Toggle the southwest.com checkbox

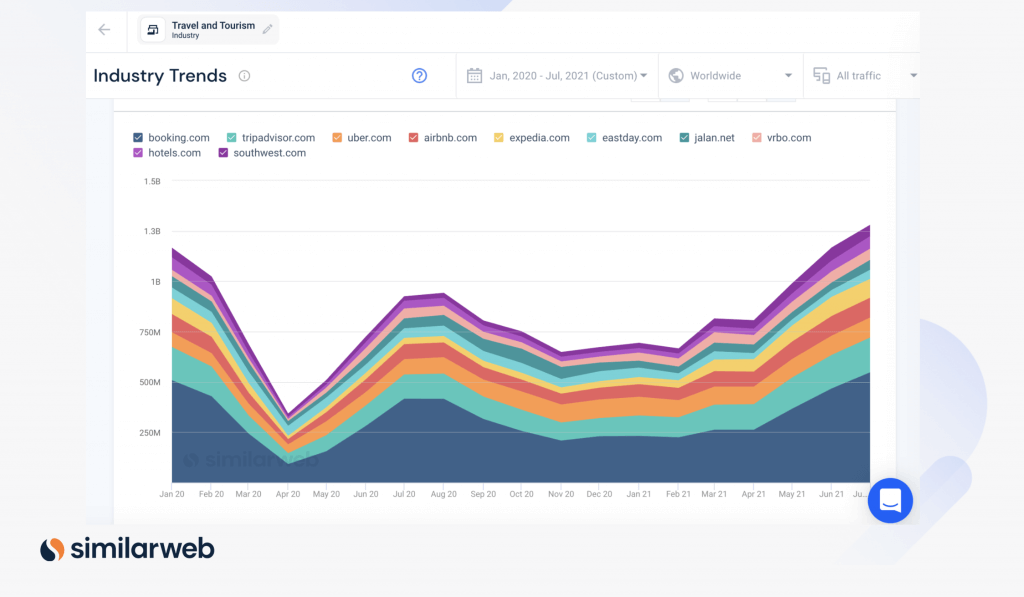(223, 153)
